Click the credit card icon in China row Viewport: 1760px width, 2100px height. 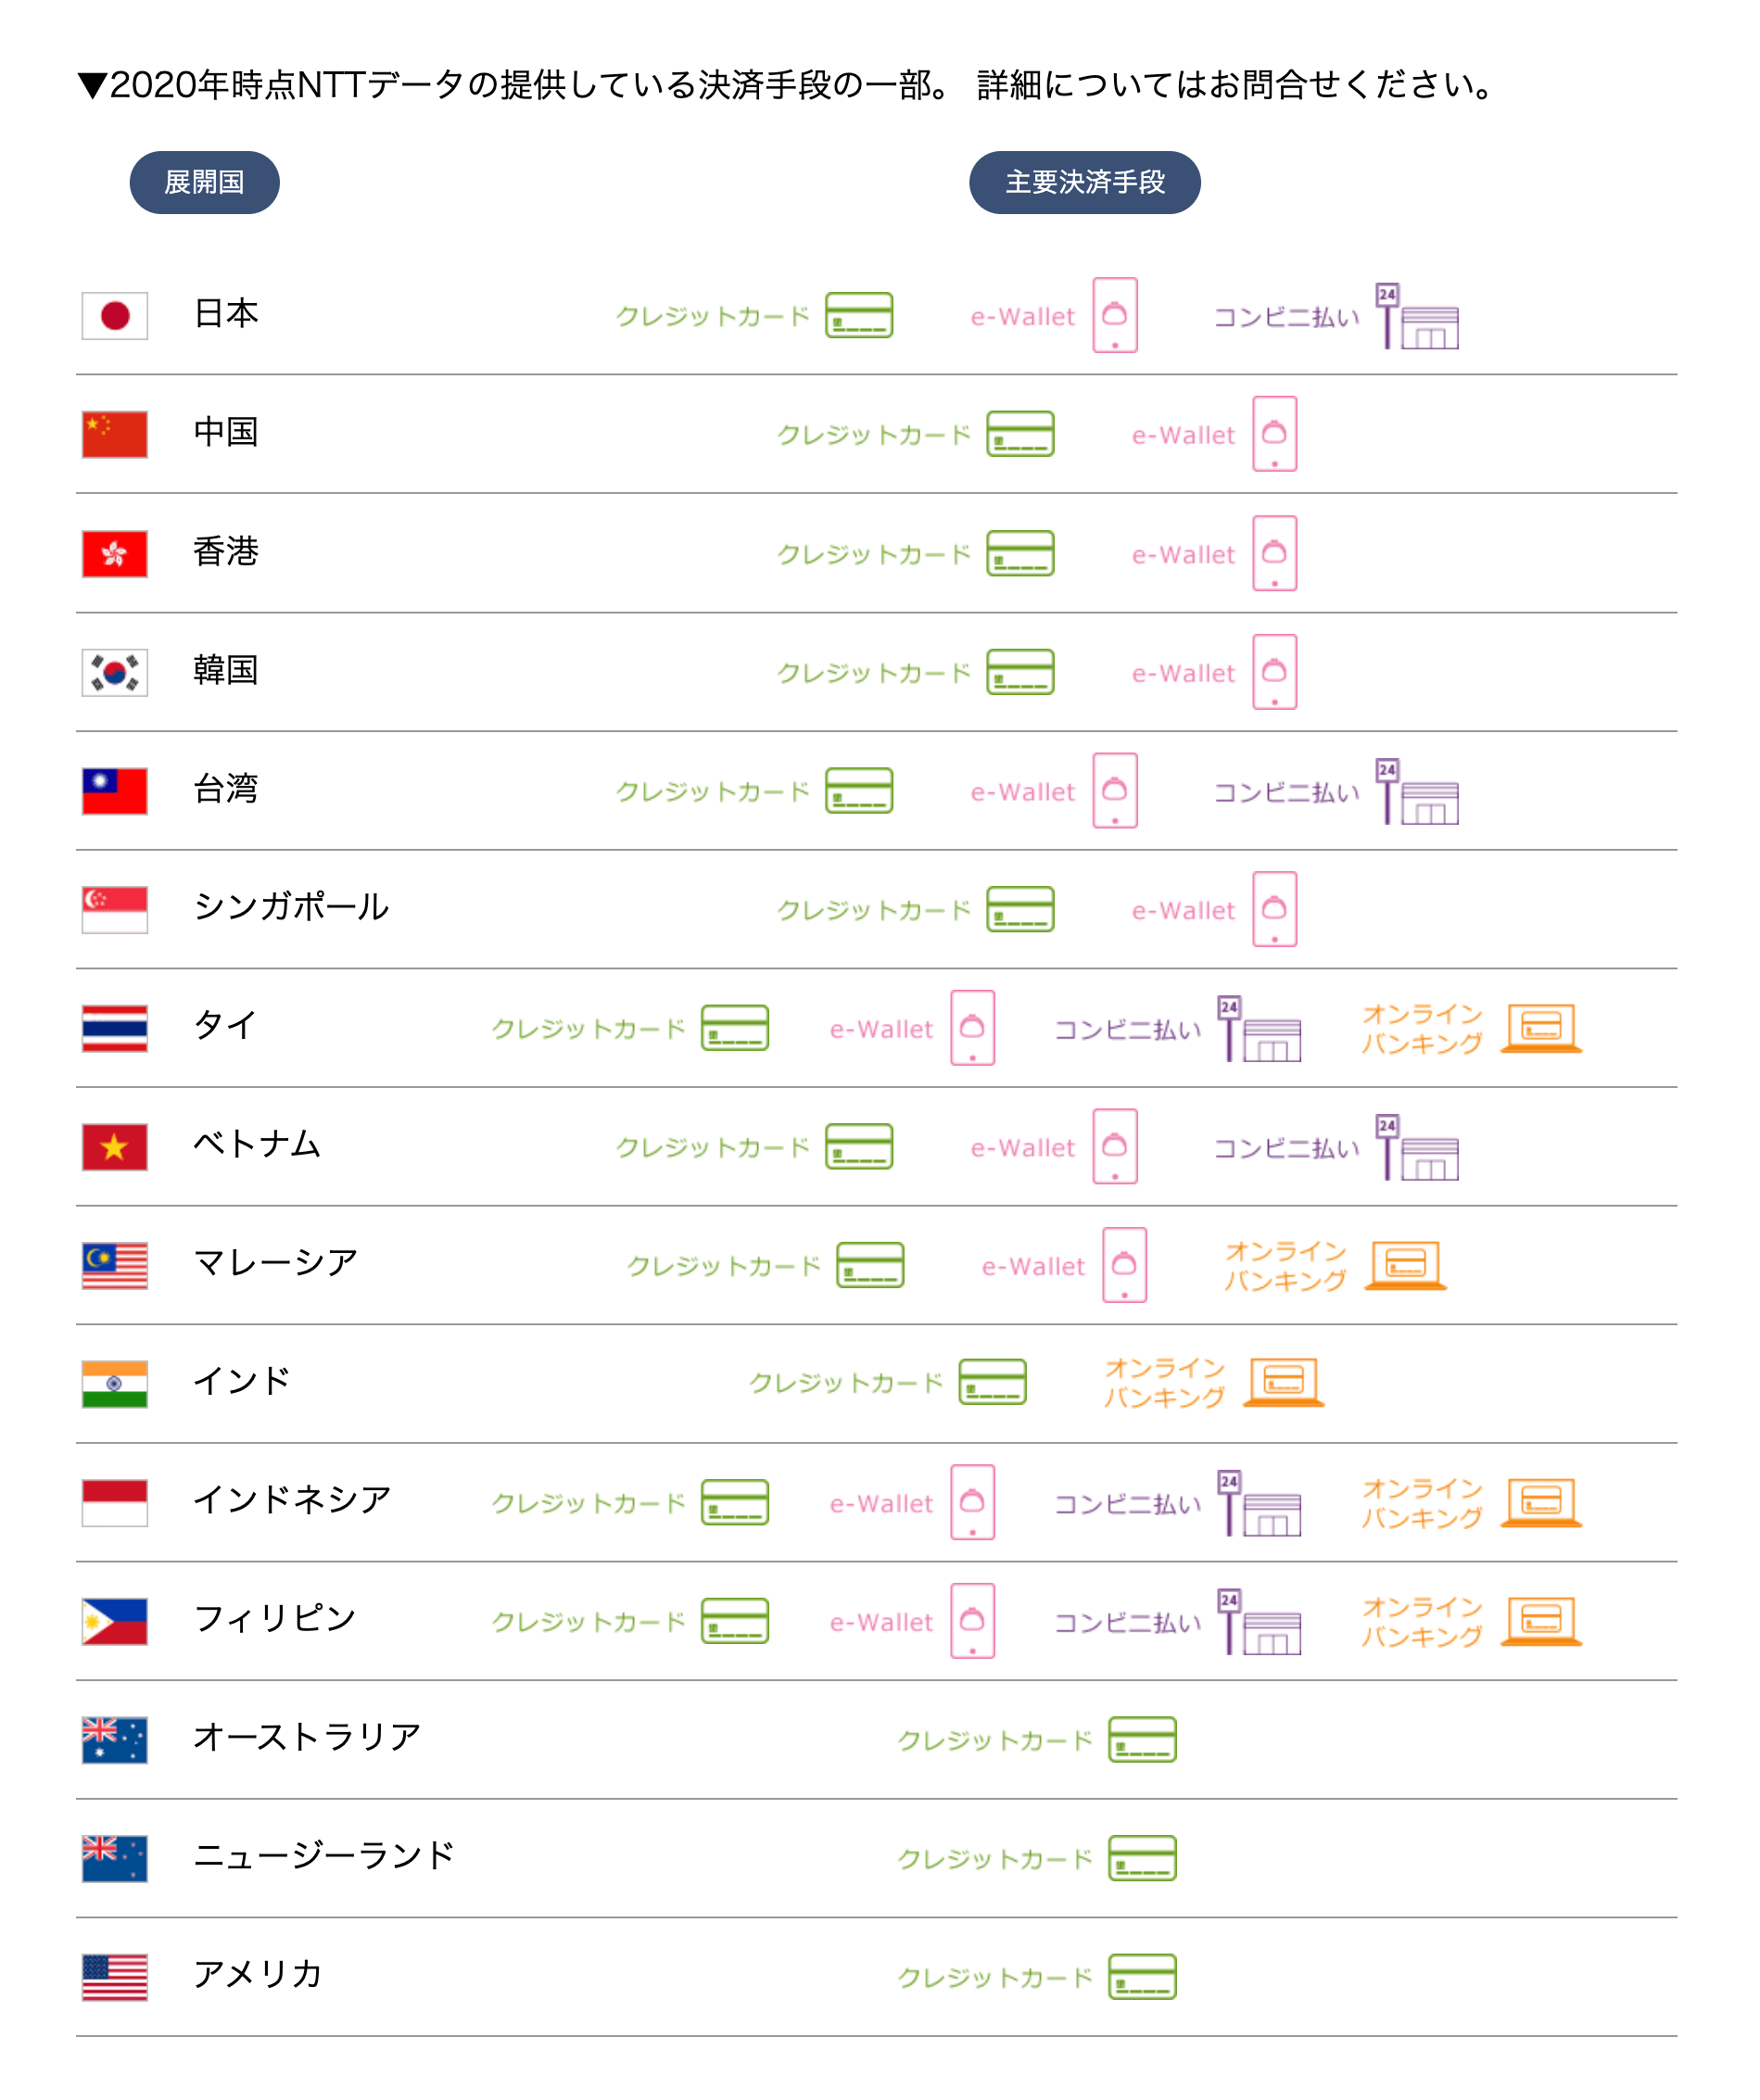(x=1020, y=434)
